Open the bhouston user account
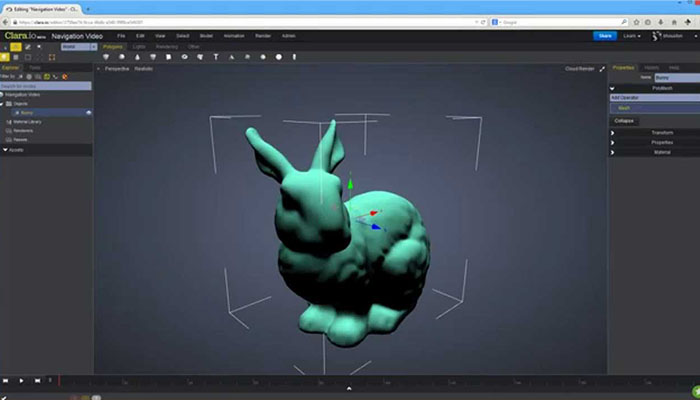This screenshot has height=400, width=700. [x=672, y=36]
